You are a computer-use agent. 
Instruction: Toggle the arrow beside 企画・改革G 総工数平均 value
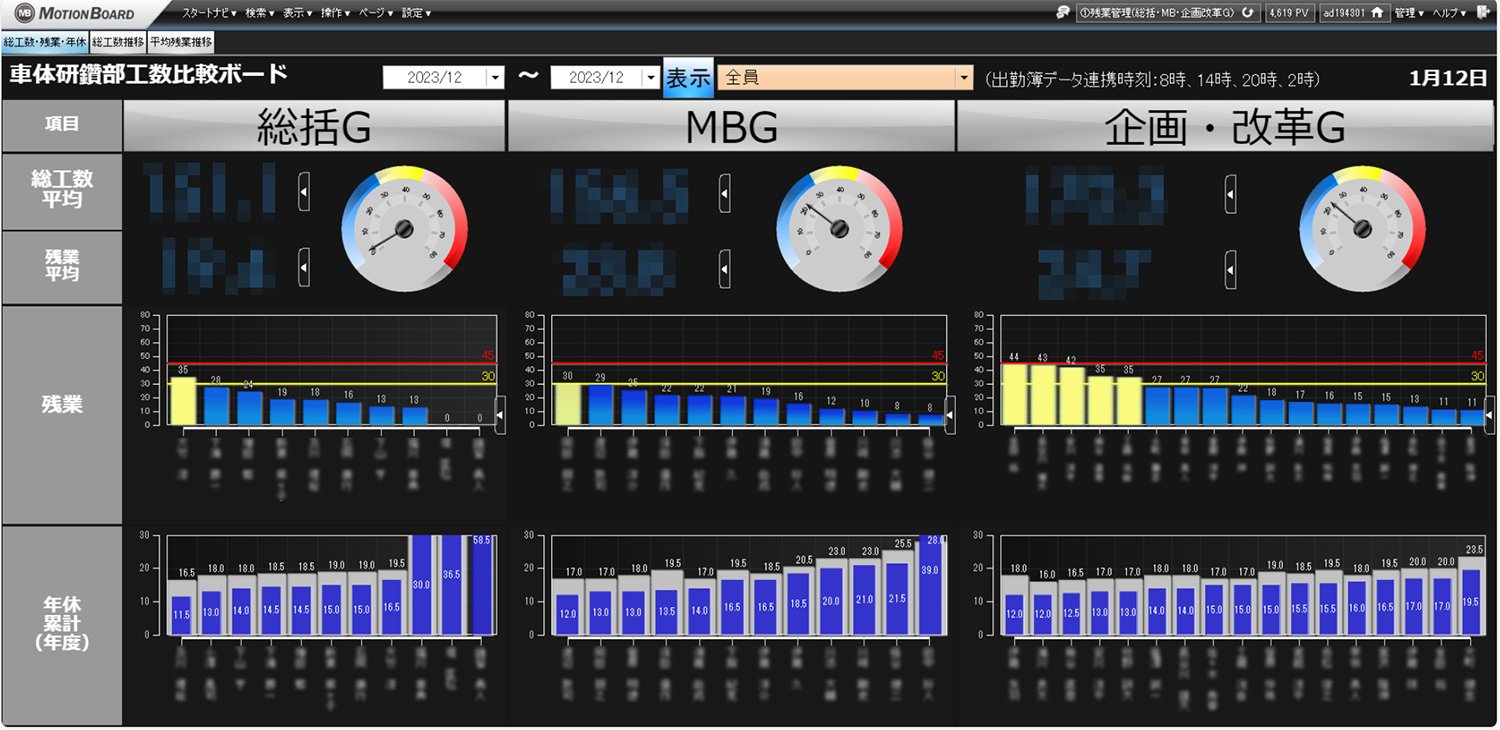[1231, 192]
